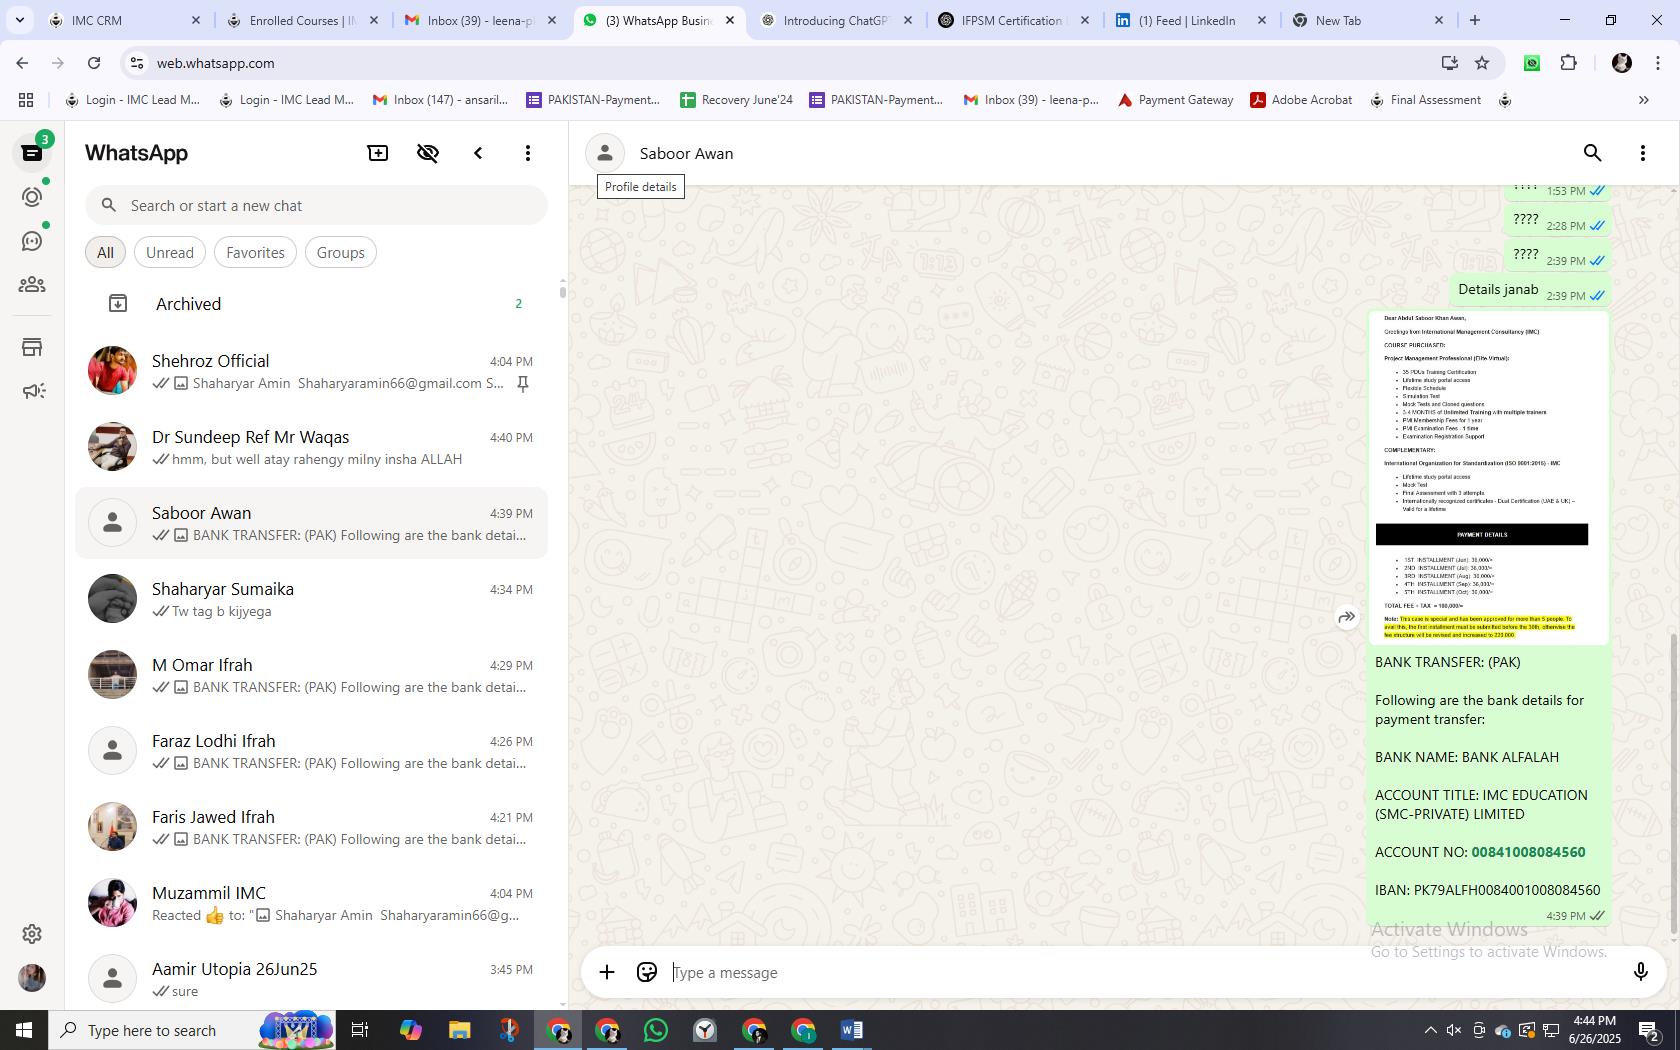Open Adobe Acrobat bookmark
This screenshot has width=1680, height=1050.
[1301, 100]
